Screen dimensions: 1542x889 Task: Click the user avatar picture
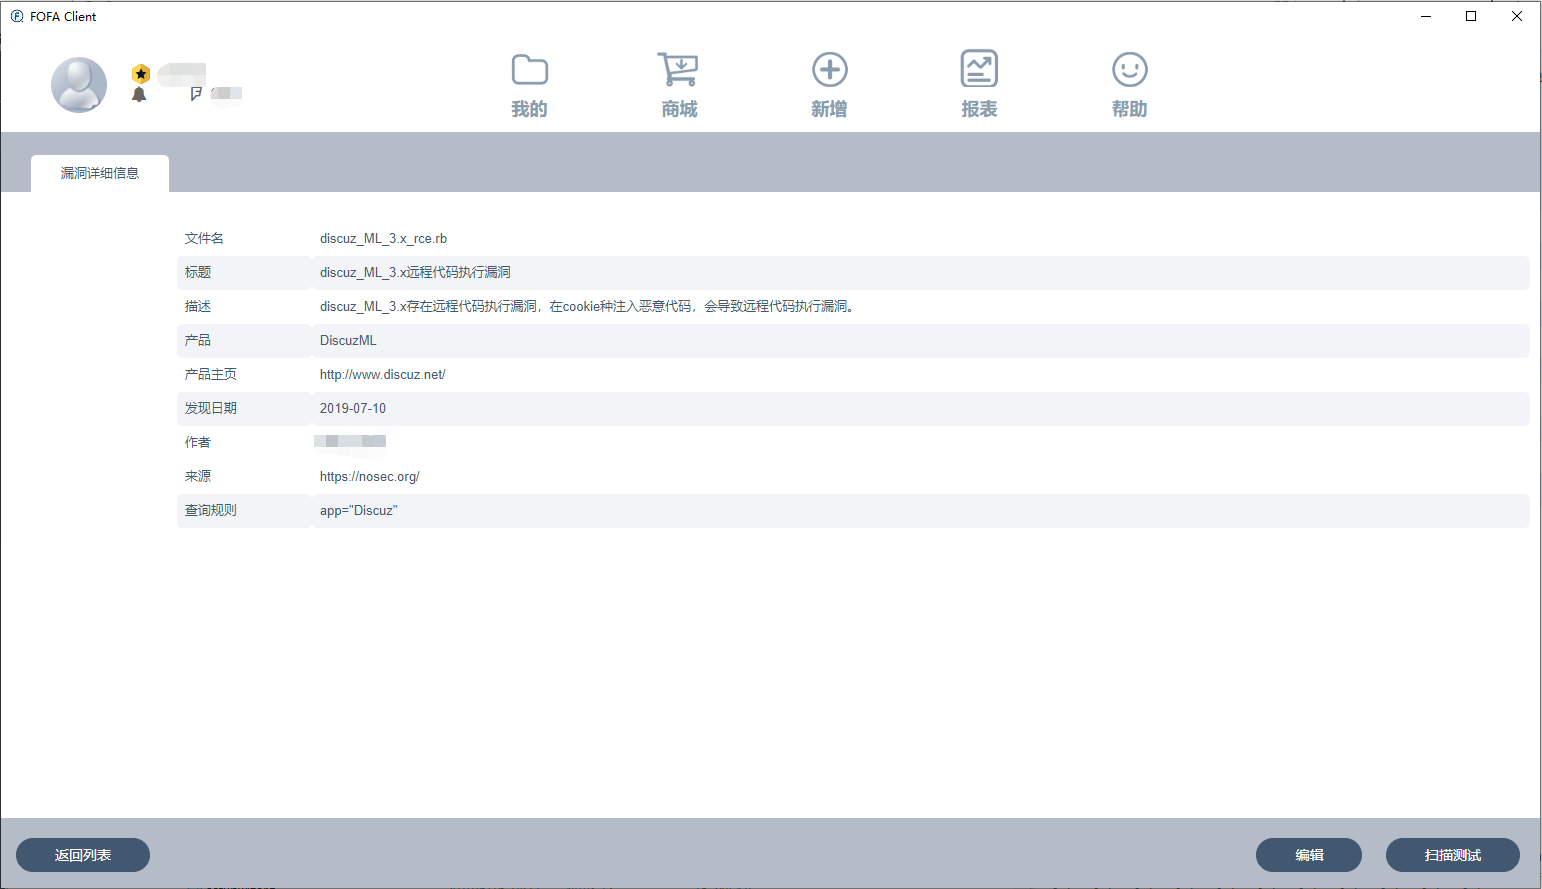pyautogui.click(x=79, y=85)
